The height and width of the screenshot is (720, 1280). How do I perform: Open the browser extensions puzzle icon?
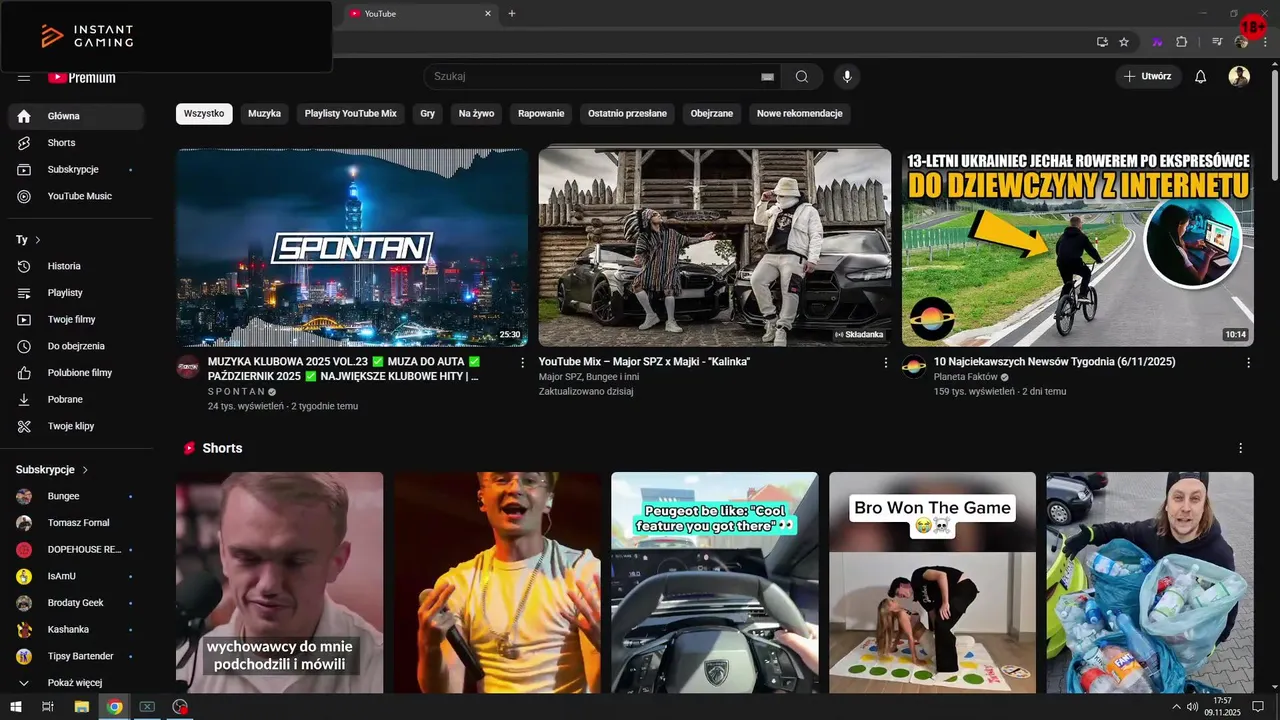coord(1181,42)
